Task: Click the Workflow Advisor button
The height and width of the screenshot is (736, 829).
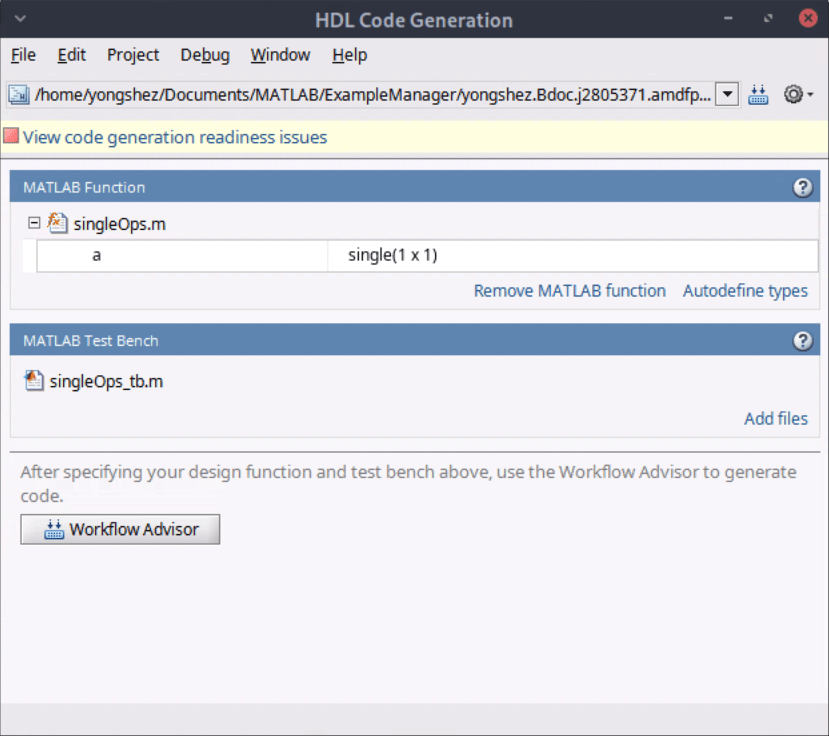Action: 120,530
